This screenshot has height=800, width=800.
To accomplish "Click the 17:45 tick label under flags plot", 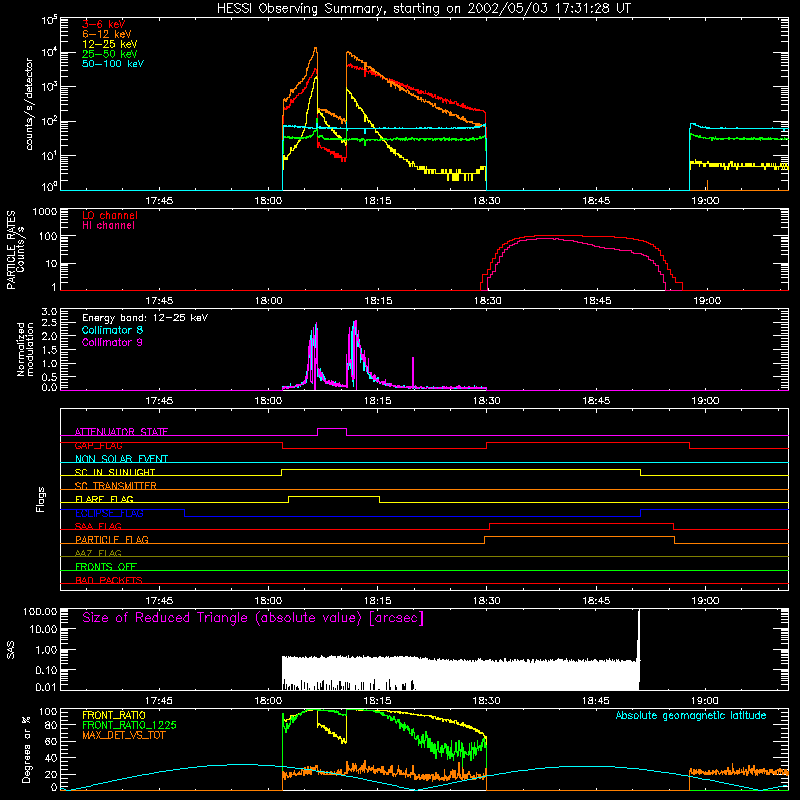I will [x=159, y=601].
